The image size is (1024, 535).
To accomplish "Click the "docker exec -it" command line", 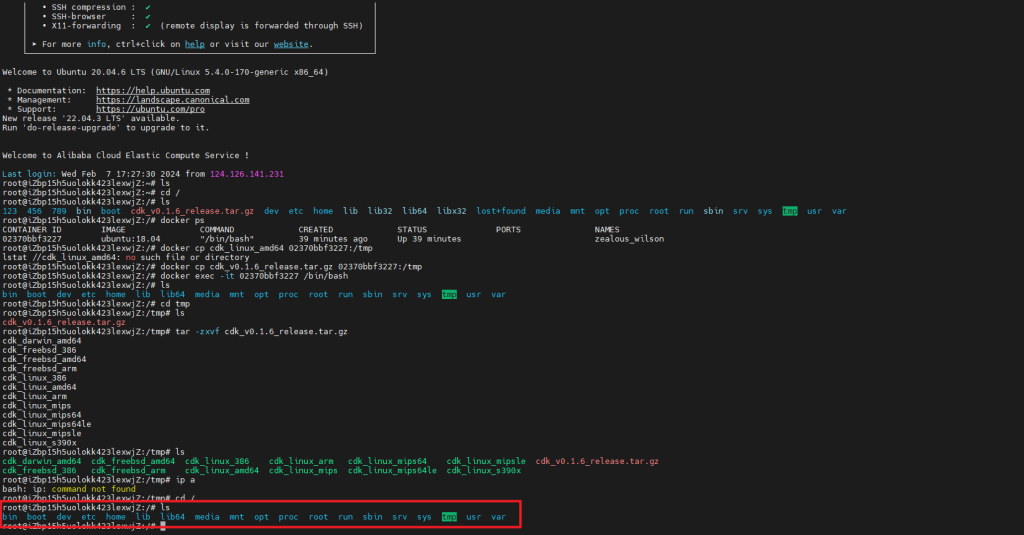I will click(175, 276).
